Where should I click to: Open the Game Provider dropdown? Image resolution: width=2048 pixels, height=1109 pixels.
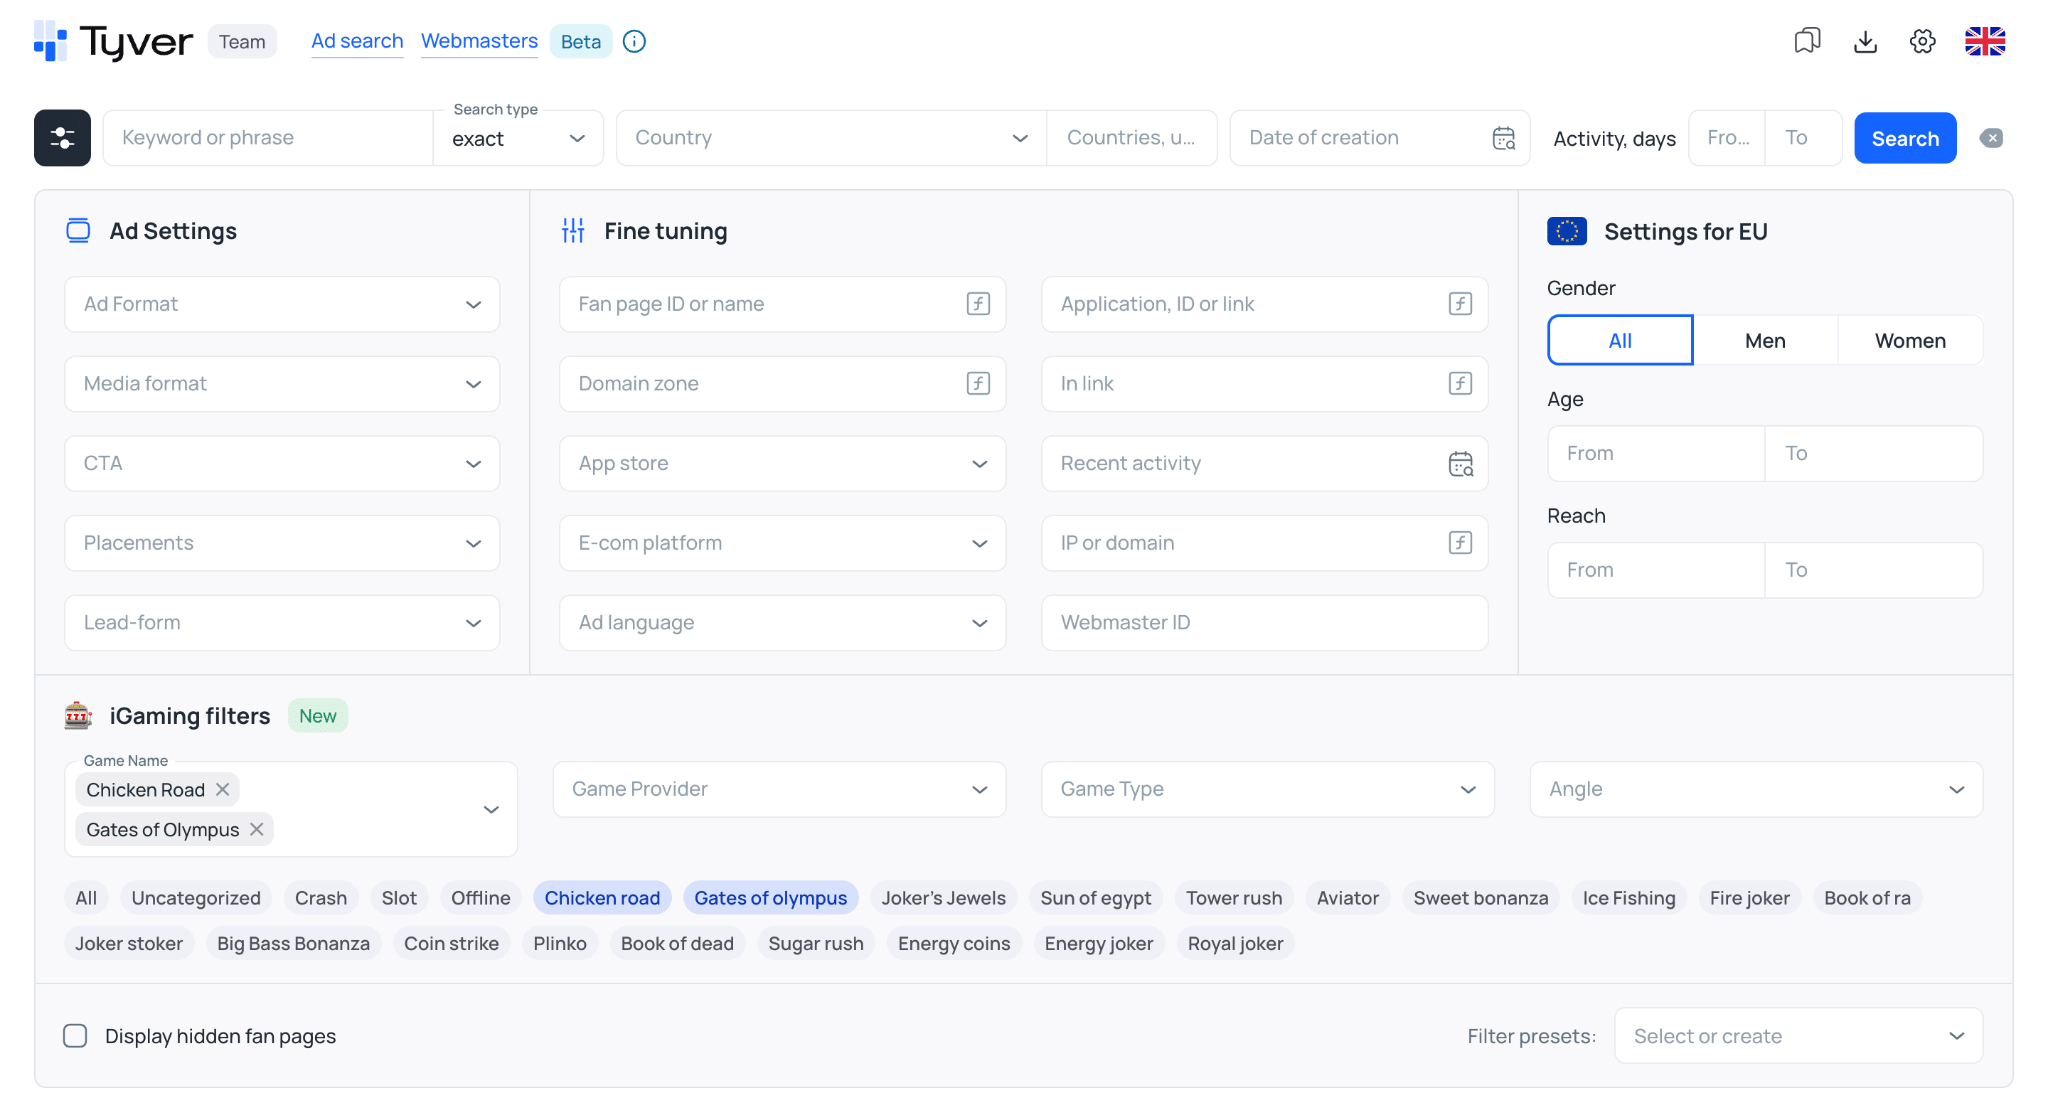779,789
